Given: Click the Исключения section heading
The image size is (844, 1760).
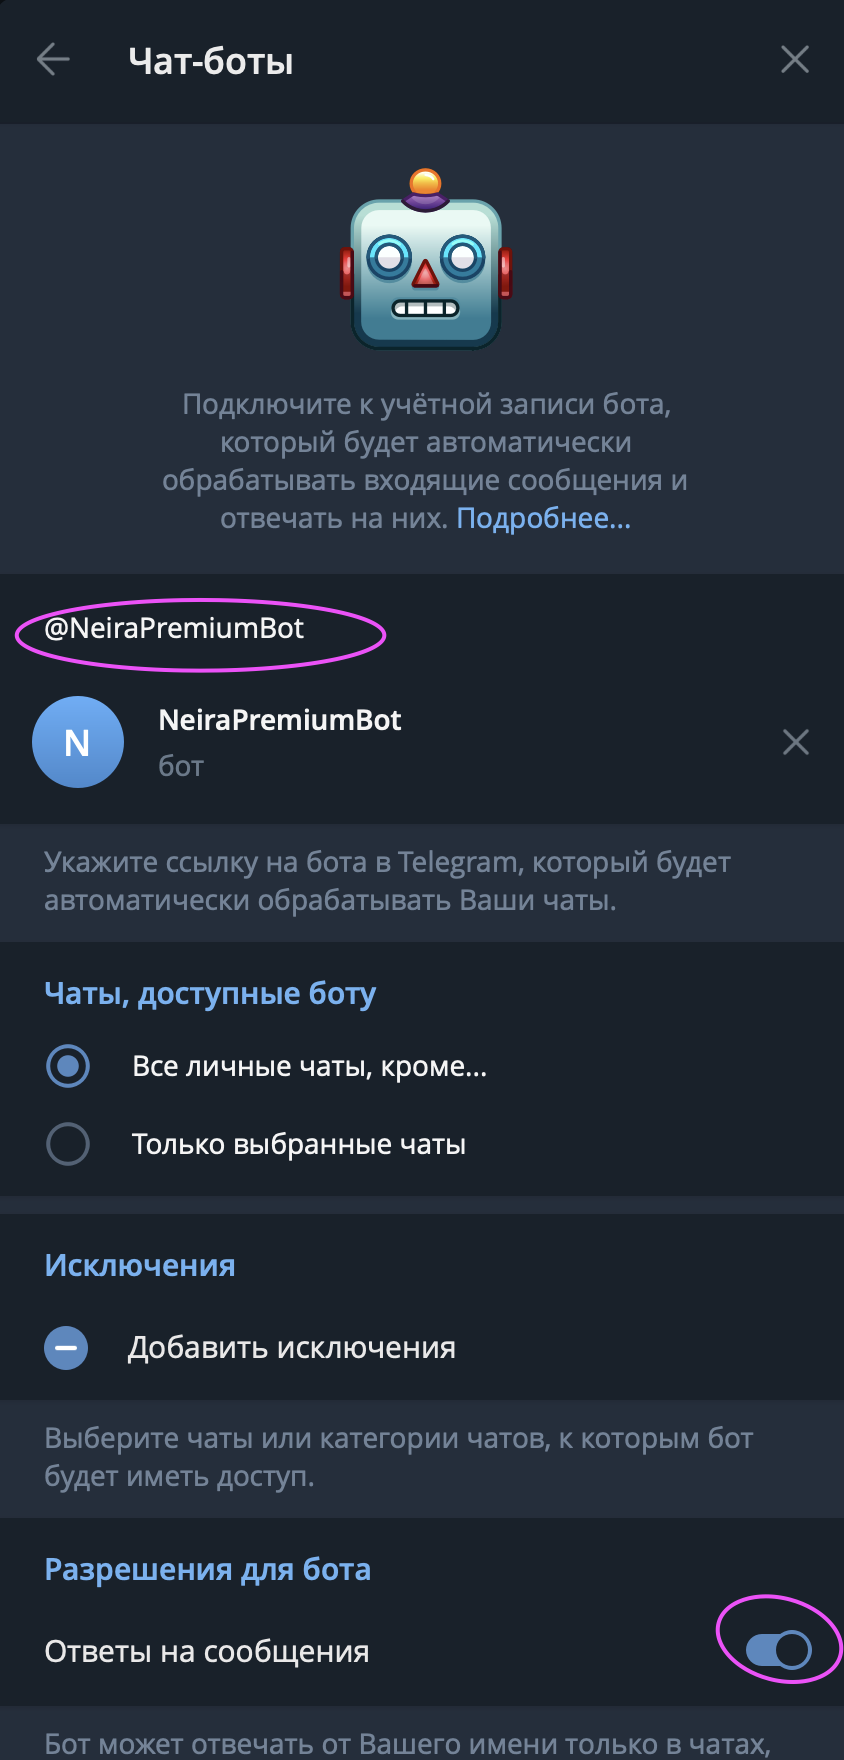Looking at the screenshot, I should click(140, 1266).
